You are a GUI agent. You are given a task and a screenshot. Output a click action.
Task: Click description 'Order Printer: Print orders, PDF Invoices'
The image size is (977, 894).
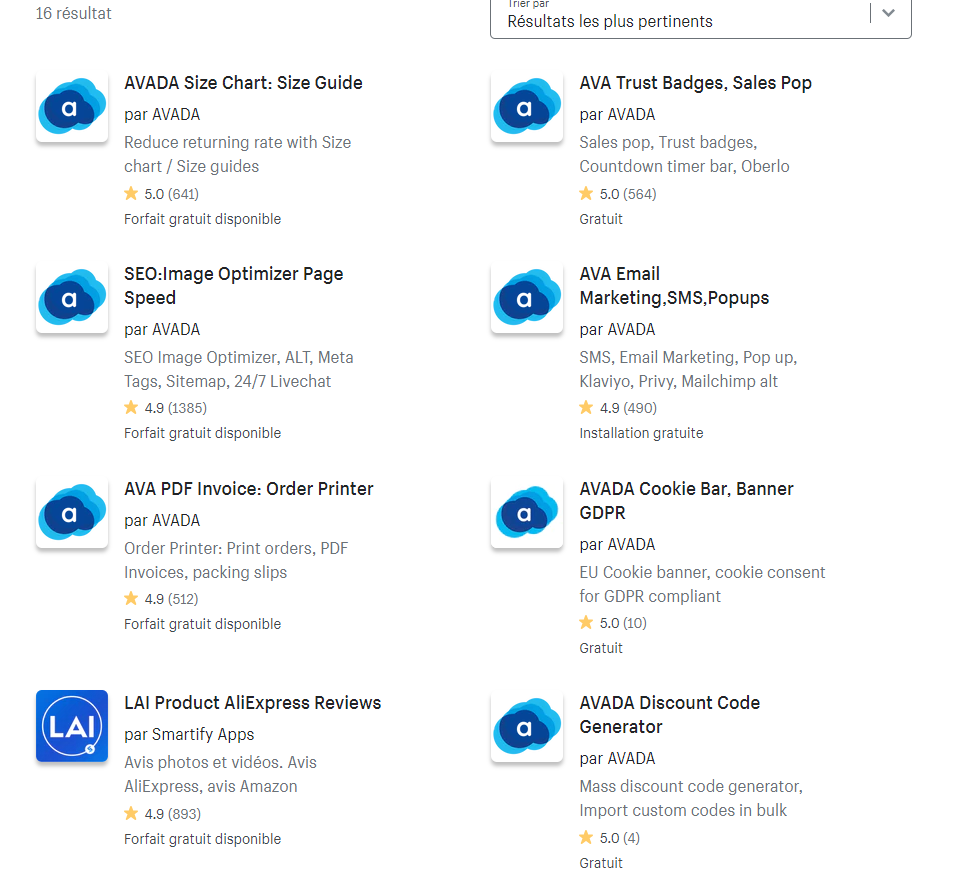tap(236, 560)
